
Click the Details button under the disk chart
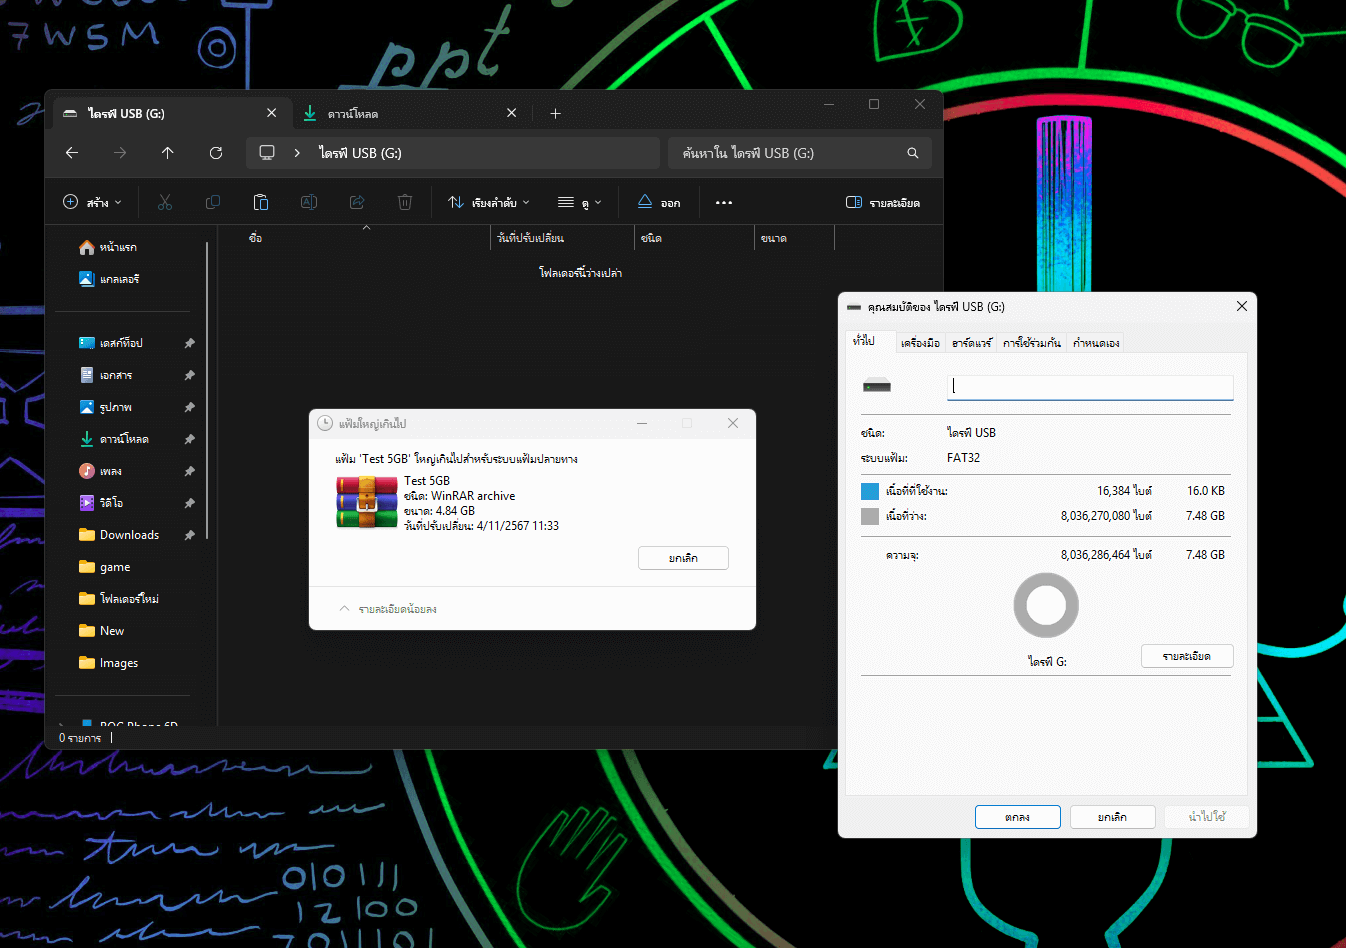1187,656
